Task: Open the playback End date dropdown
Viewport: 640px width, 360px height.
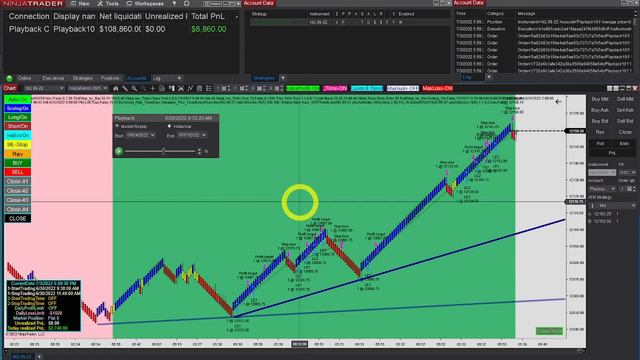Action: (x=192, y=135)
